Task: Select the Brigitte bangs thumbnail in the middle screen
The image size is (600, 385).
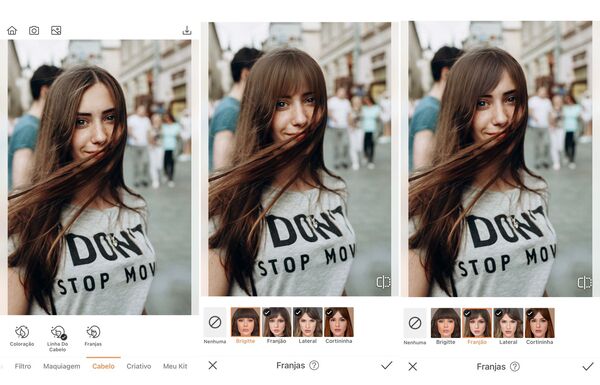Action: [245, 322]
